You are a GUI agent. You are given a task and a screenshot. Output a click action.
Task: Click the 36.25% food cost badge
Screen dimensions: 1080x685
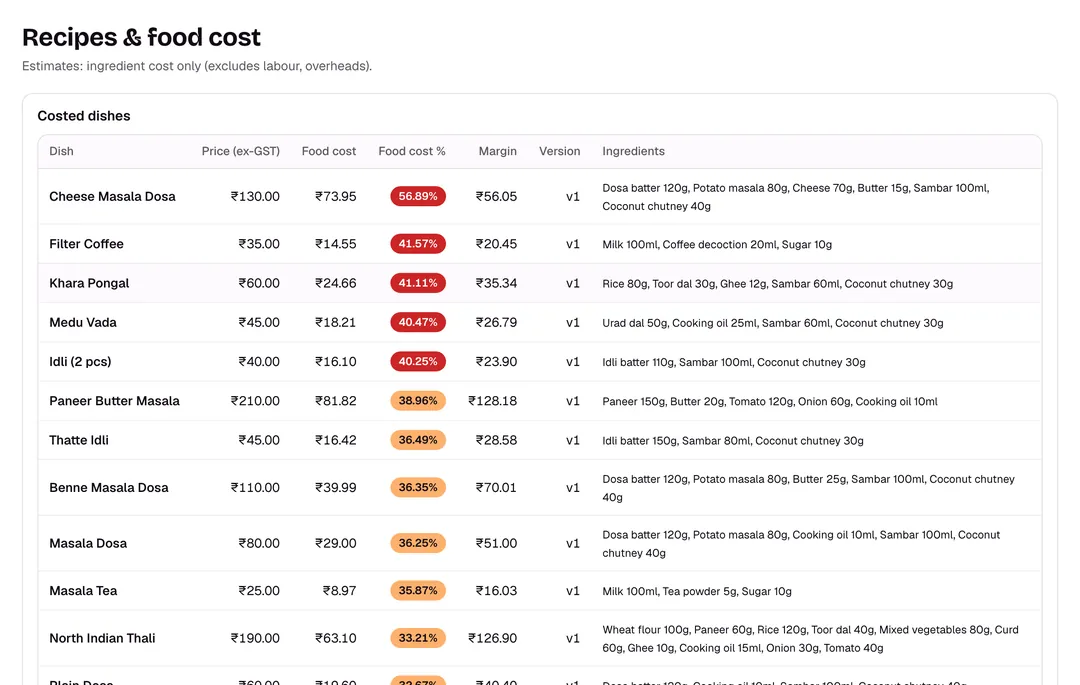click(x=418, y=544)
